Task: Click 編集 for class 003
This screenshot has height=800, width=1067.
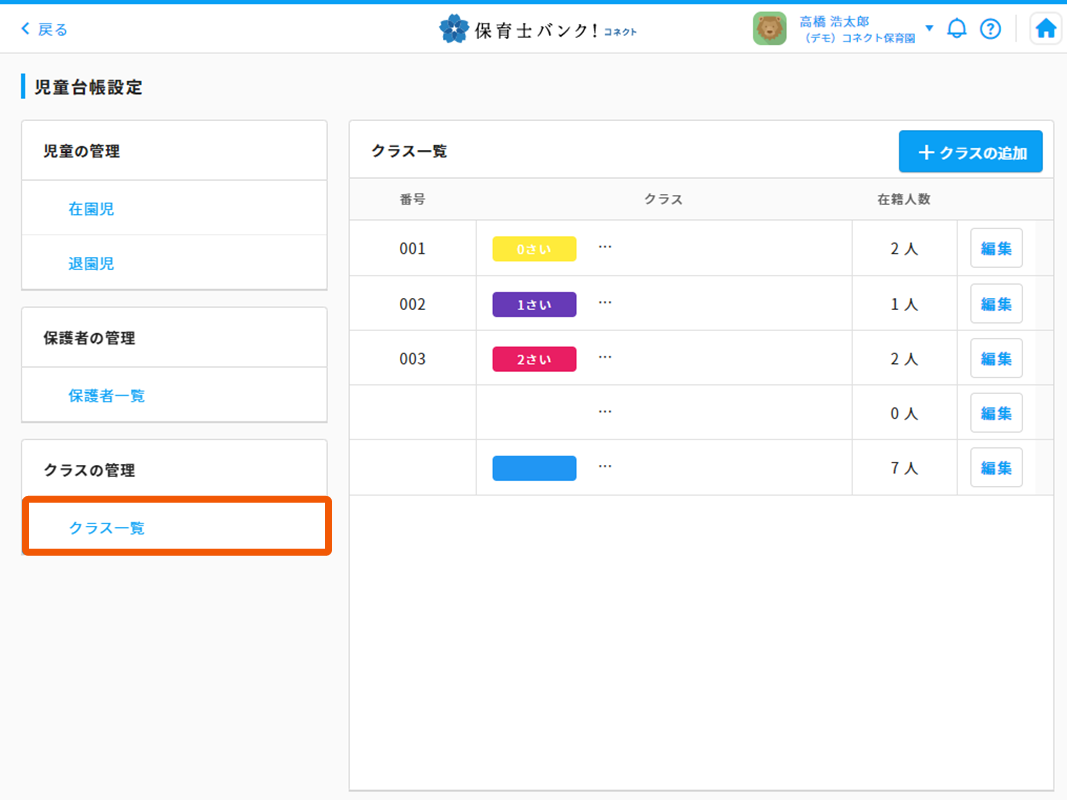Action: click(996, 359)
